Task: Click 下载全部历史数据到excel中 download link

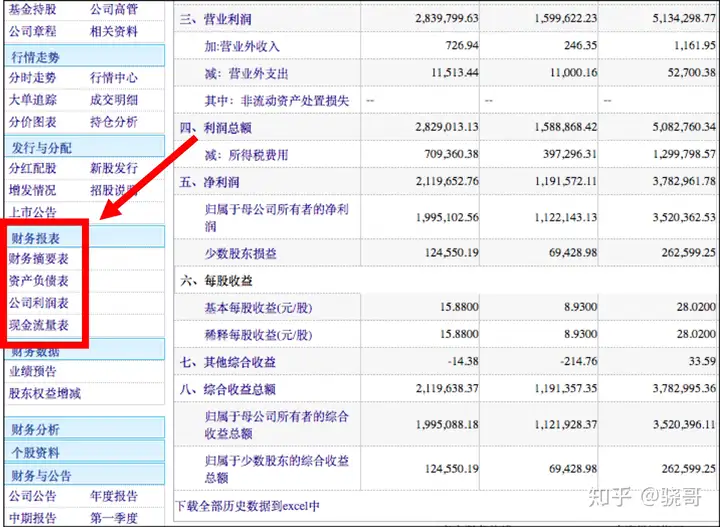Action: (x=247, y=506)
